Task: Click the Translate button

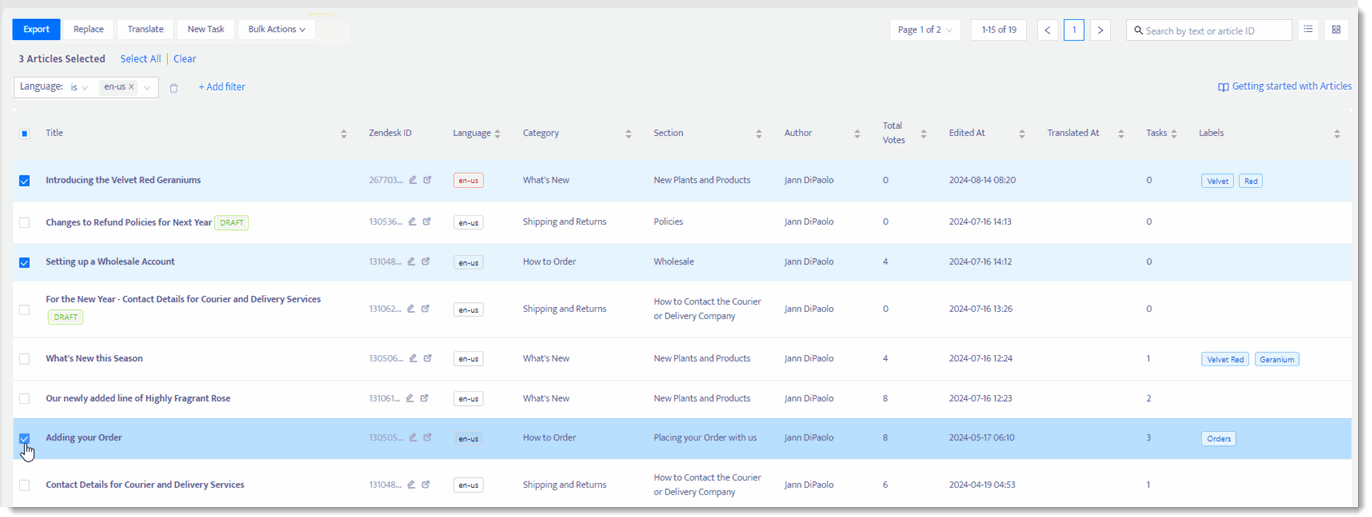Action: tap(146, 29)
